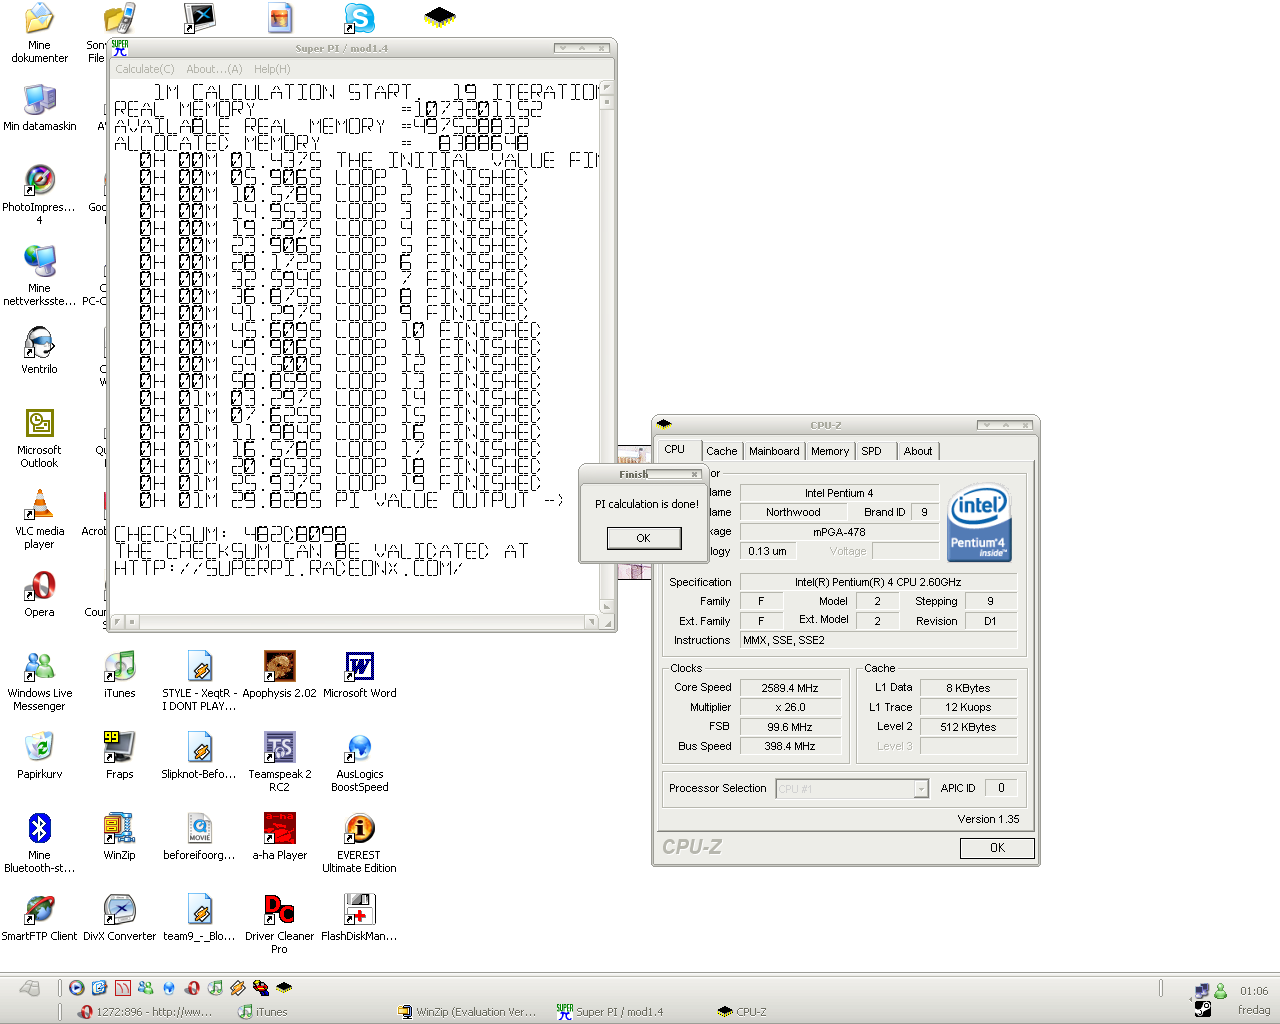Image resolution: width=1280 pixels, height=1024 pixels.
Task: Launch DivX Converter desktop icon
Action: [119, 917]
